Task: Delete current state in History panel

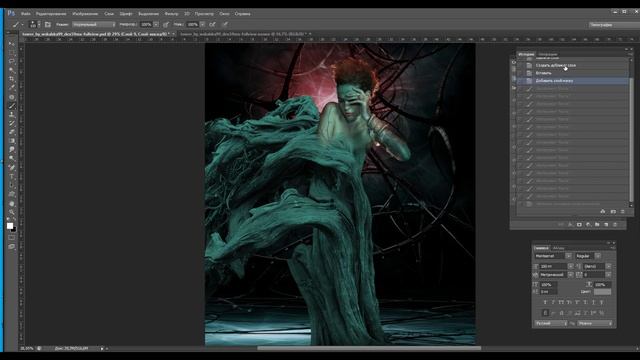Action: coord(622,211)
